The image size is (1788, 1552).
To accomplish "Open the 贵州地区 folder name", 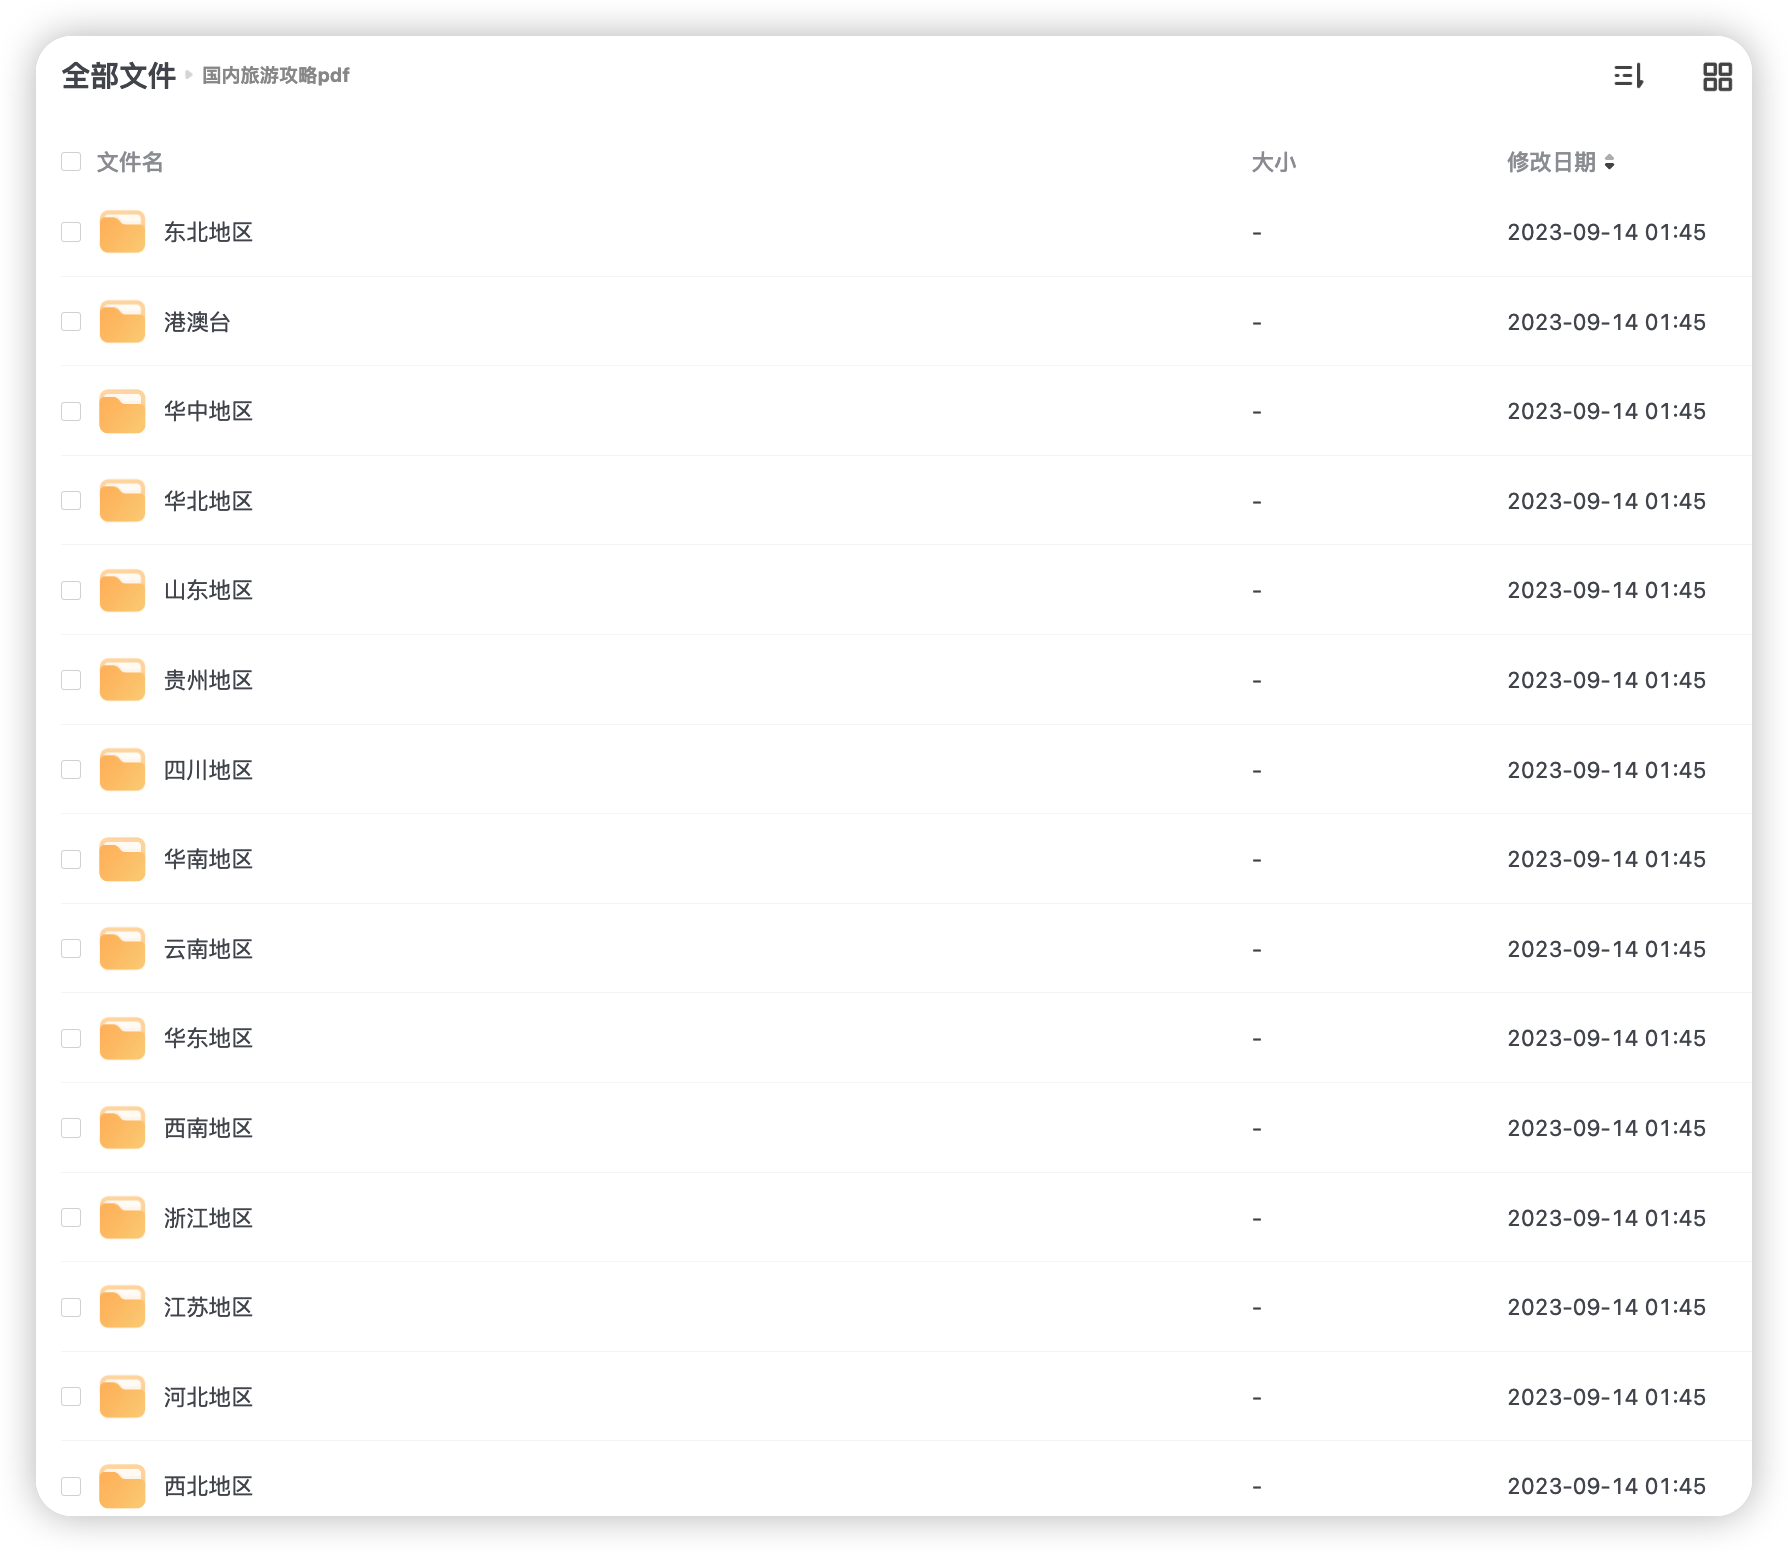I will click(208, 680).
